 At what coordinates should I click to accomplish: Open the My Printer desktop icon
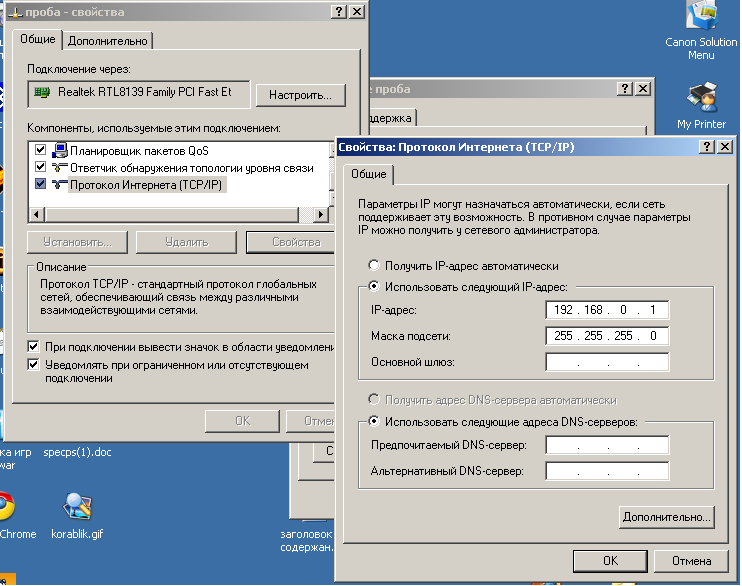[x=701, y=100]
